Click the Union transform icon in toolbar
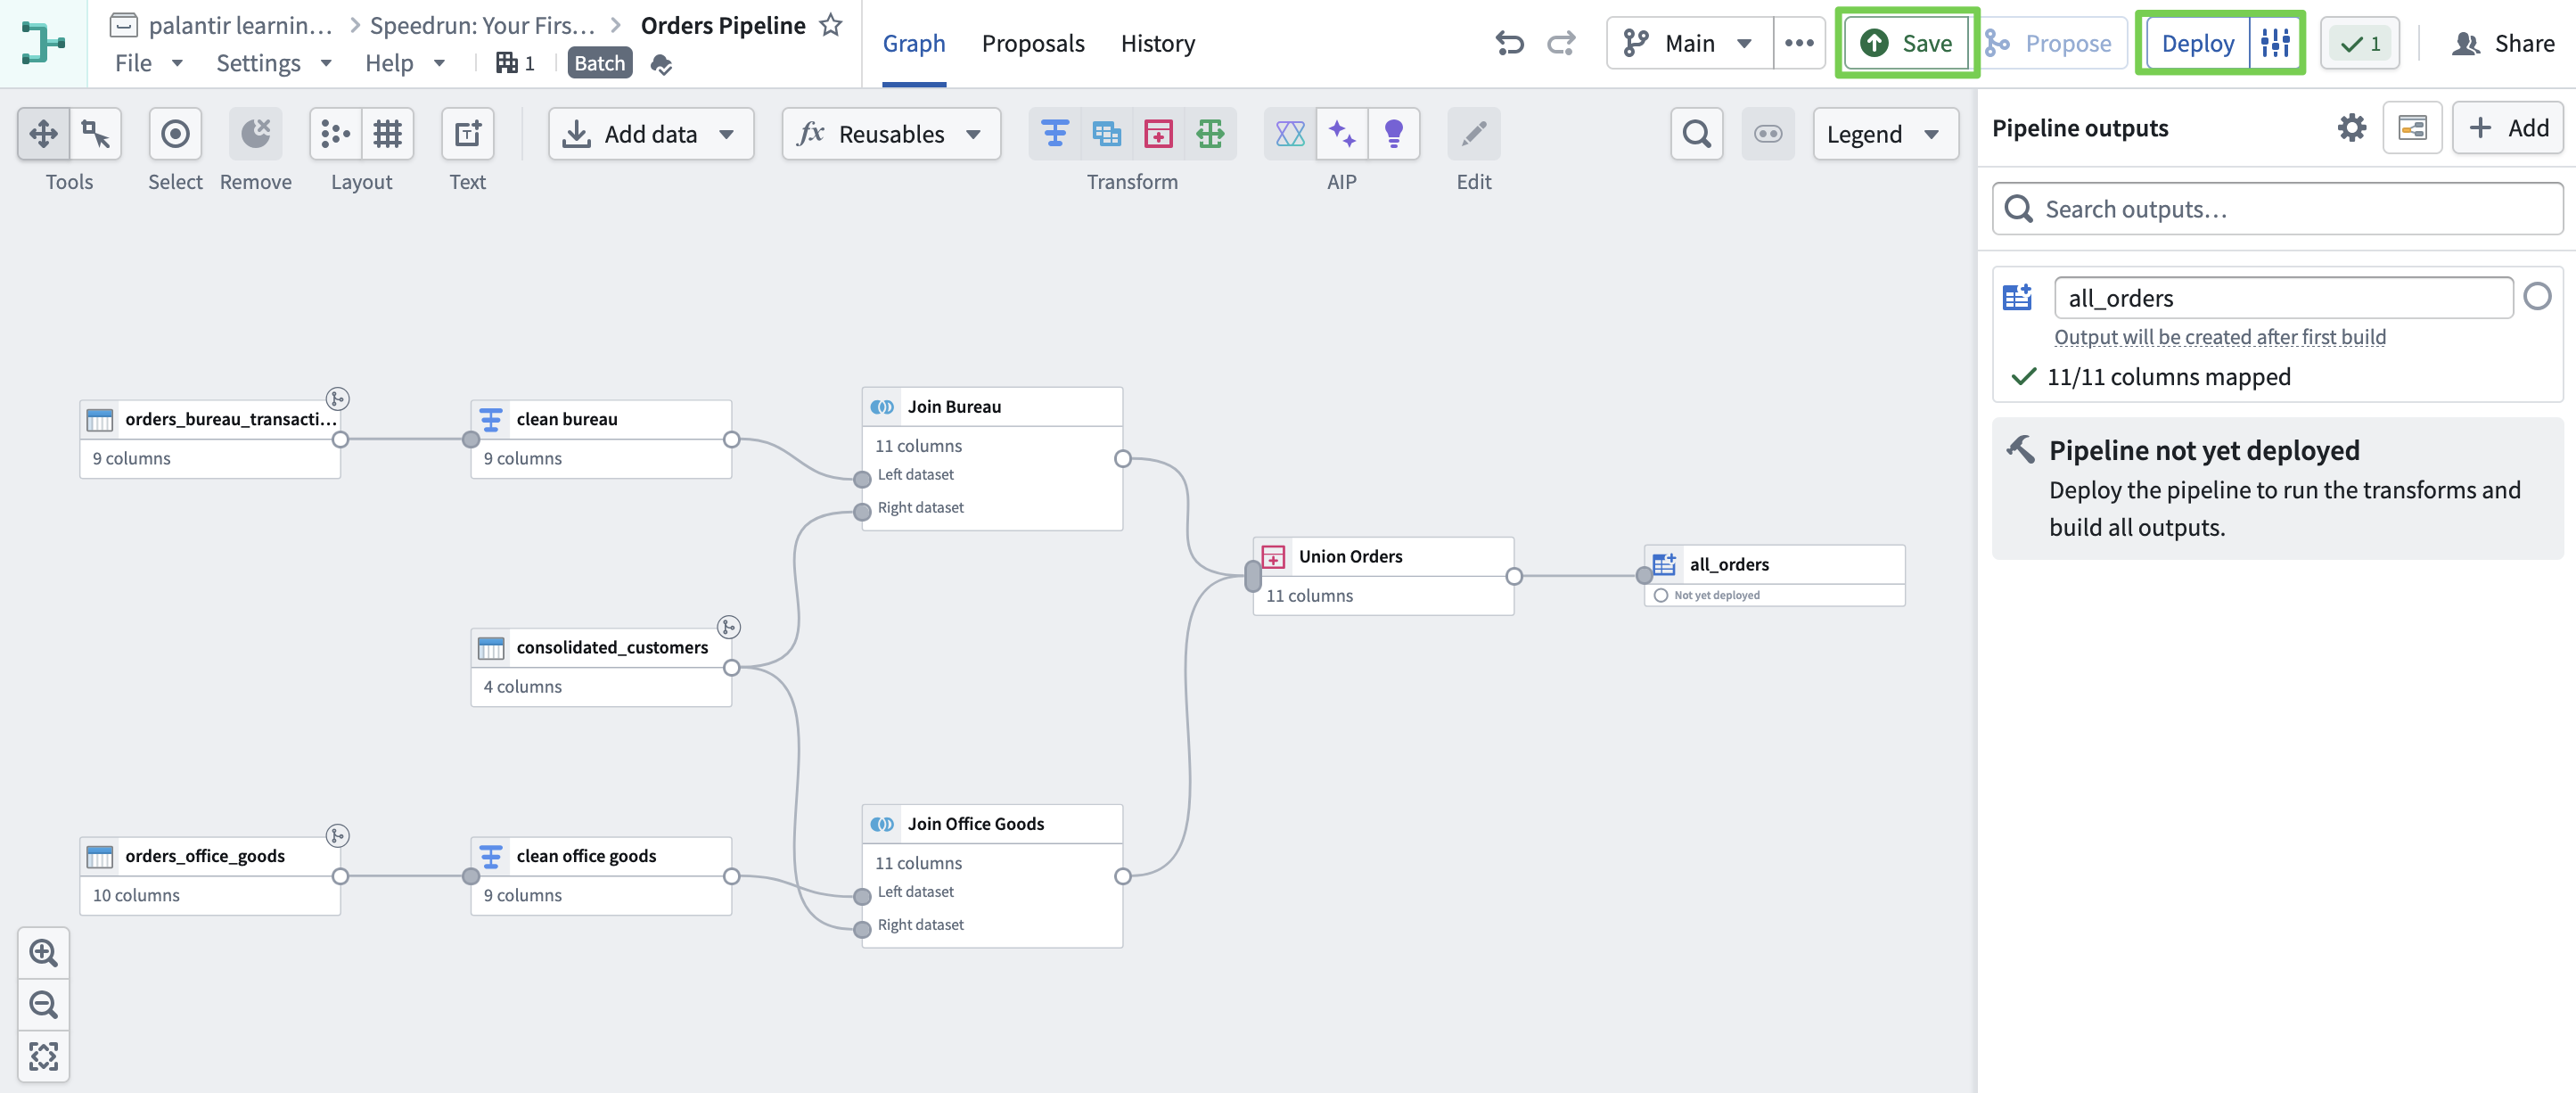 point(1158,134)
